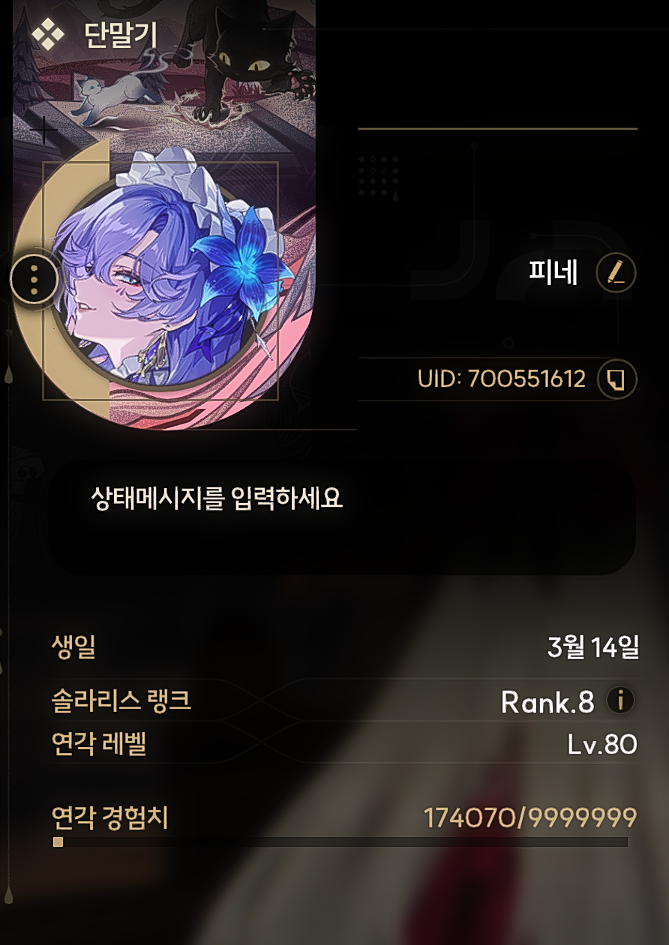Click the Rank.8 info icon
669x945 pixels.
[620, 700]
